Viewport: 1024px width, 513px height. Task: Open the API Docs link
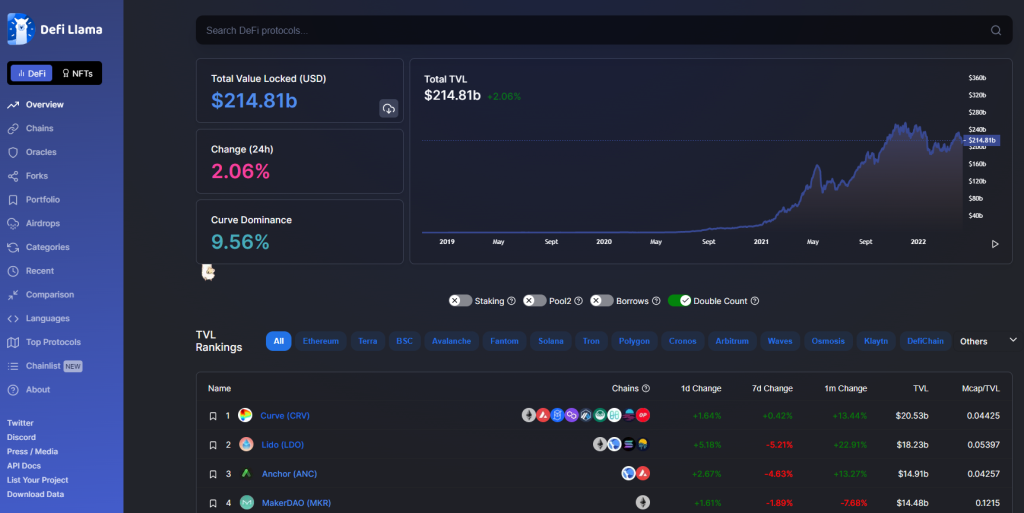pyautogui.click(x=24, y=466)
